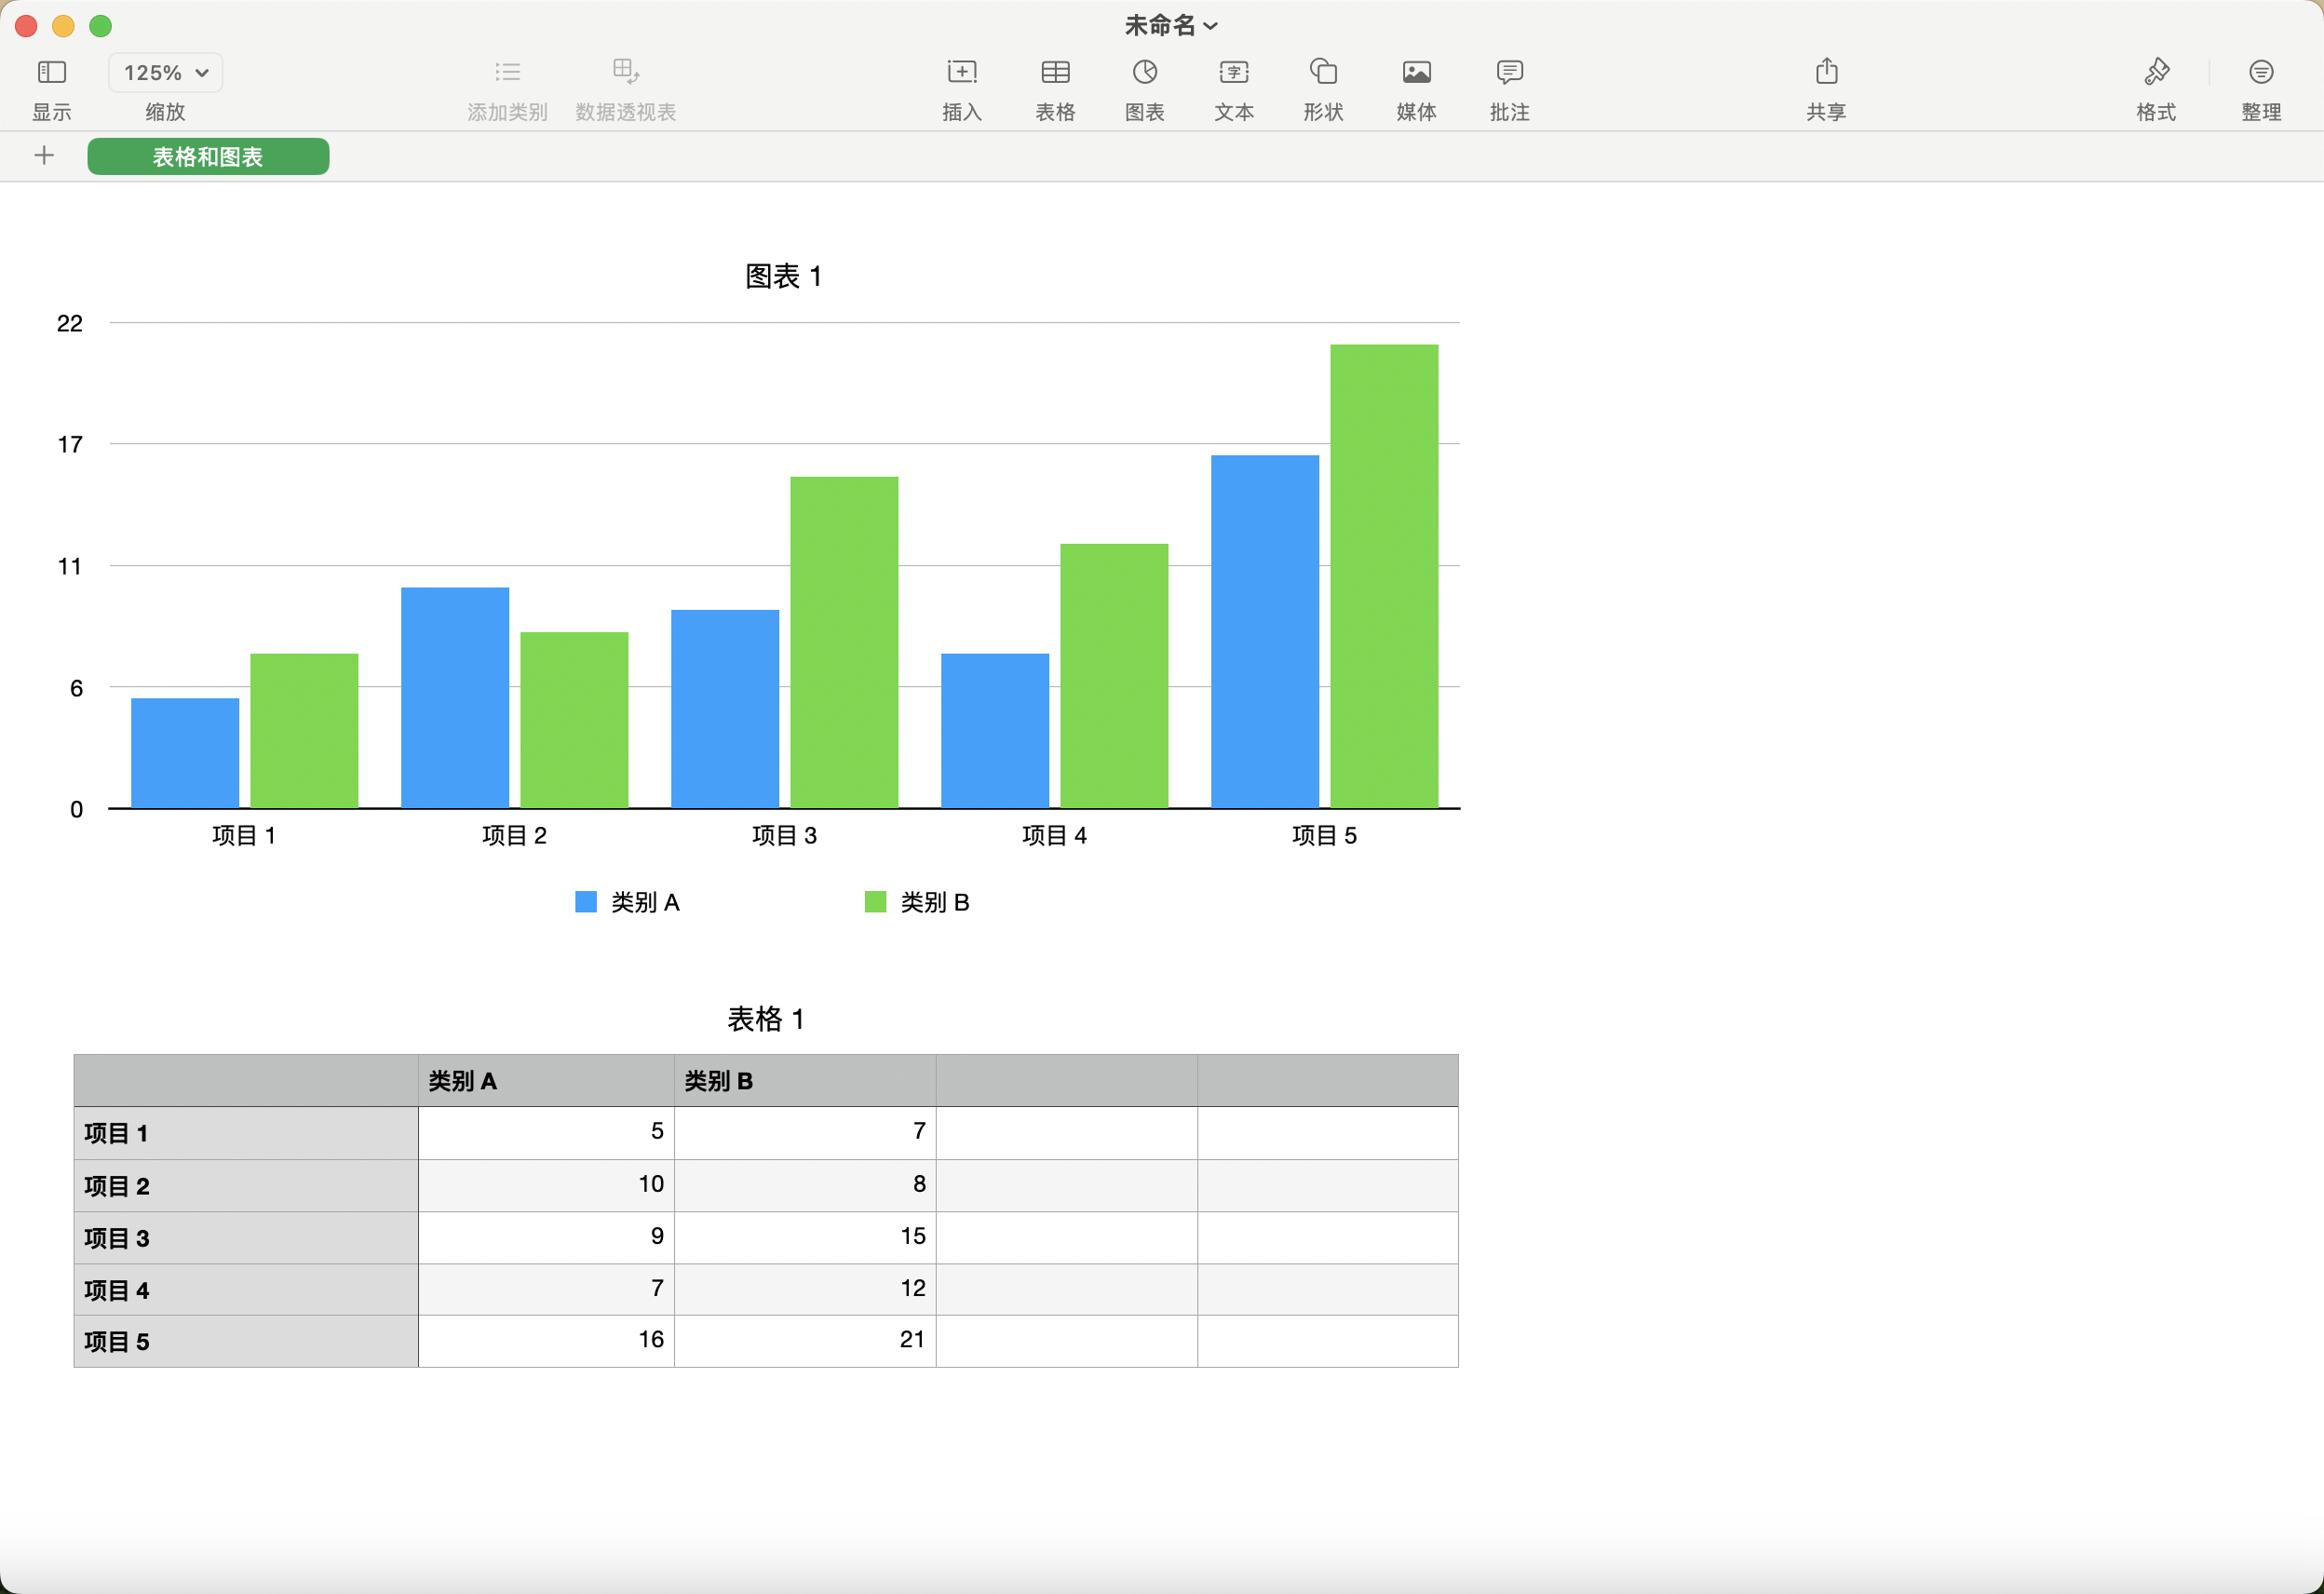This screenshot has height=1594, width=2324.
Task: Select 项目 1 row's 类别 B cell
Action: tap(805, 1133)
